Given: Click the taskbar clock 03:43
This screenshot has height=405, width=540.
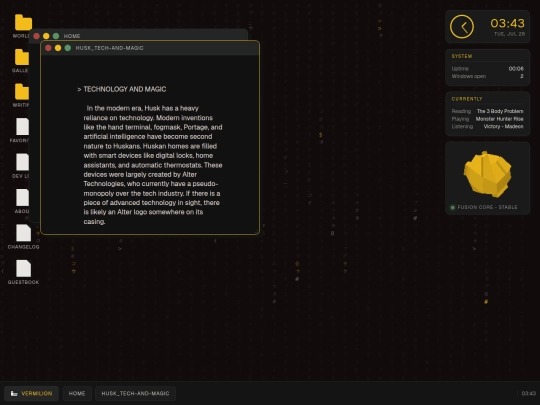Looking at the screenshot, I should [528, 393].
